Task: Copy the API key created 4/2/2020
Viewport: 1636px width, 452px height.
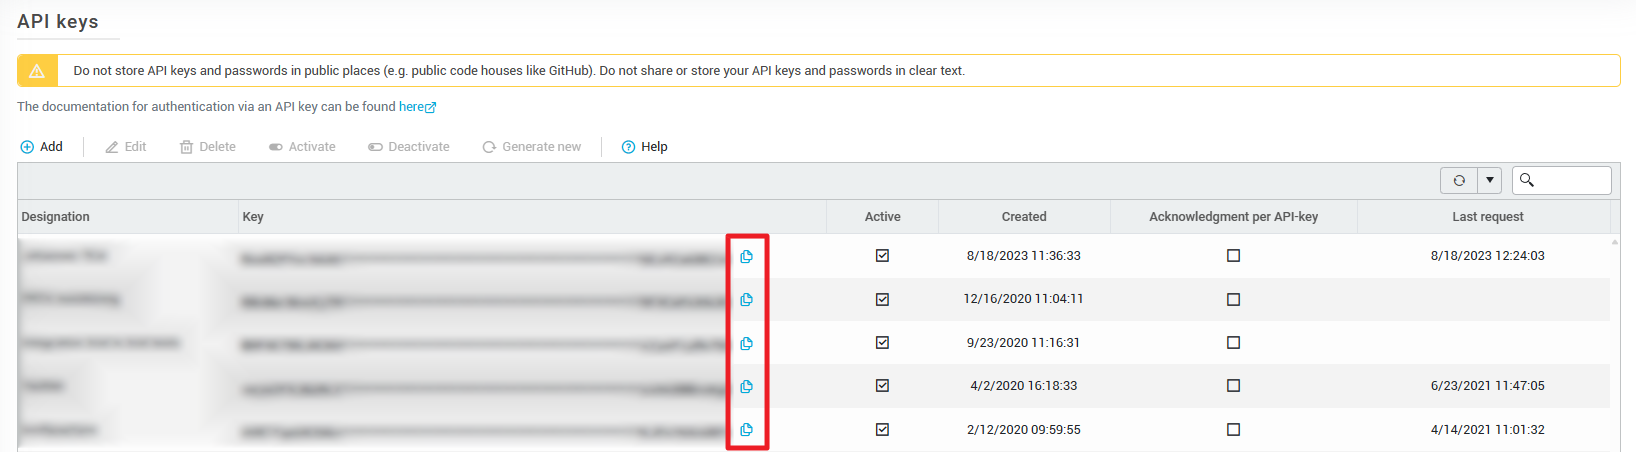Action: [746, 387]
